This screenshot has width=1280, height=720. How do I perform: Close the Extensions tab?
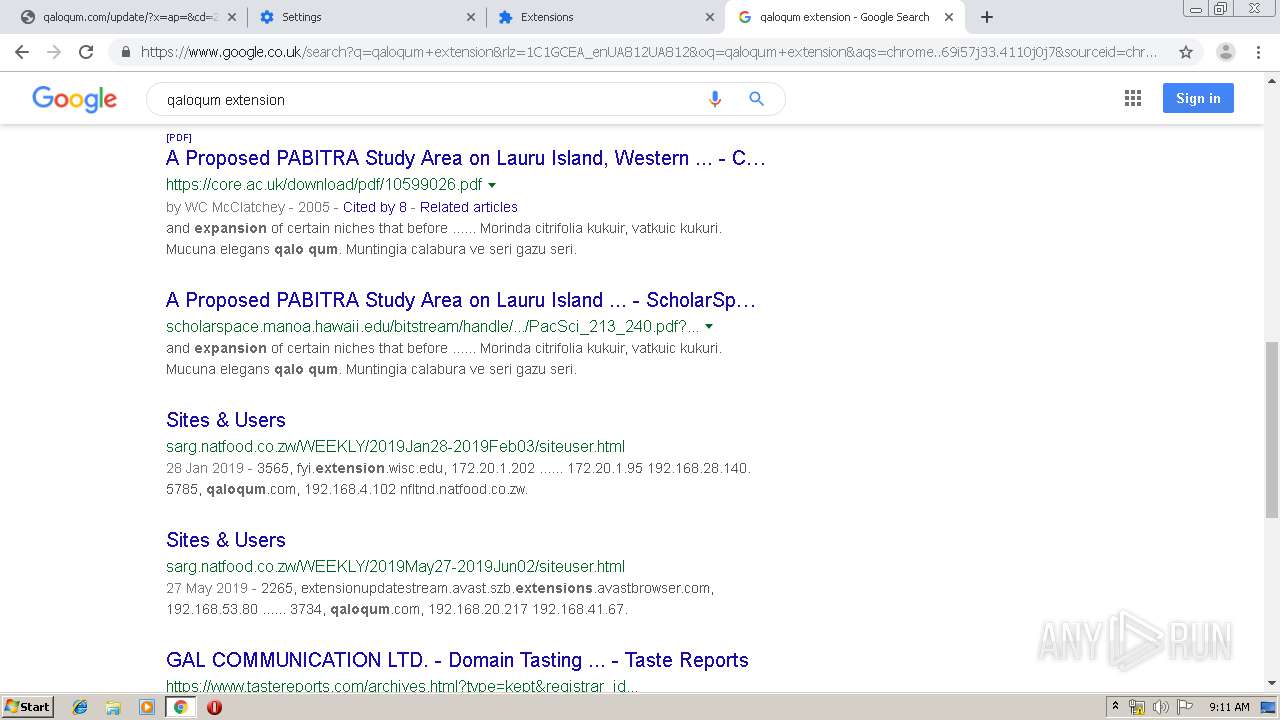pyautogui.click(x=710, y=17)
